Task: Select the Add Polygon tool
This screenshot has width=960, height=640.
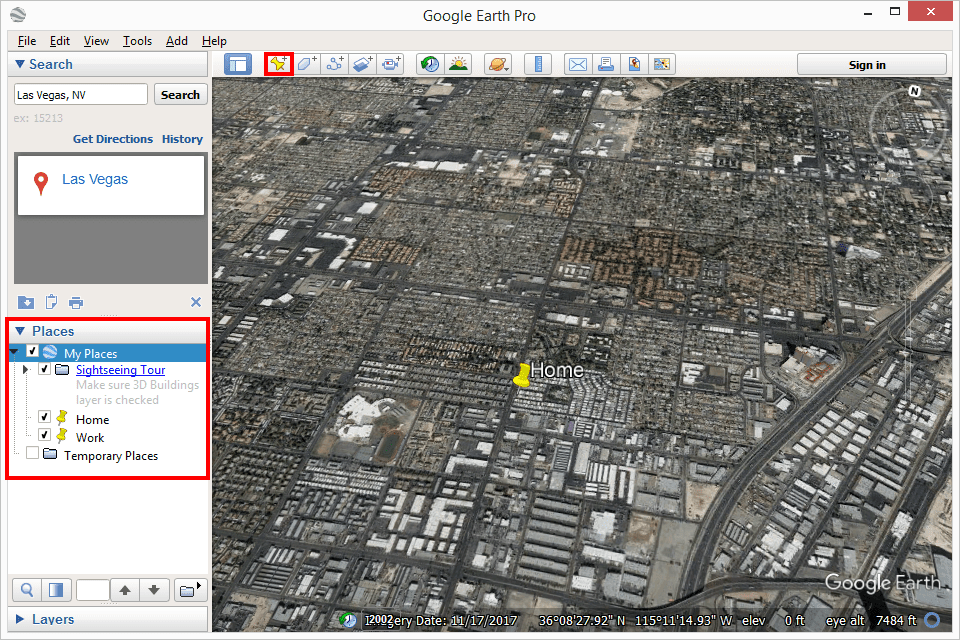Action: [x=307, y=64]
